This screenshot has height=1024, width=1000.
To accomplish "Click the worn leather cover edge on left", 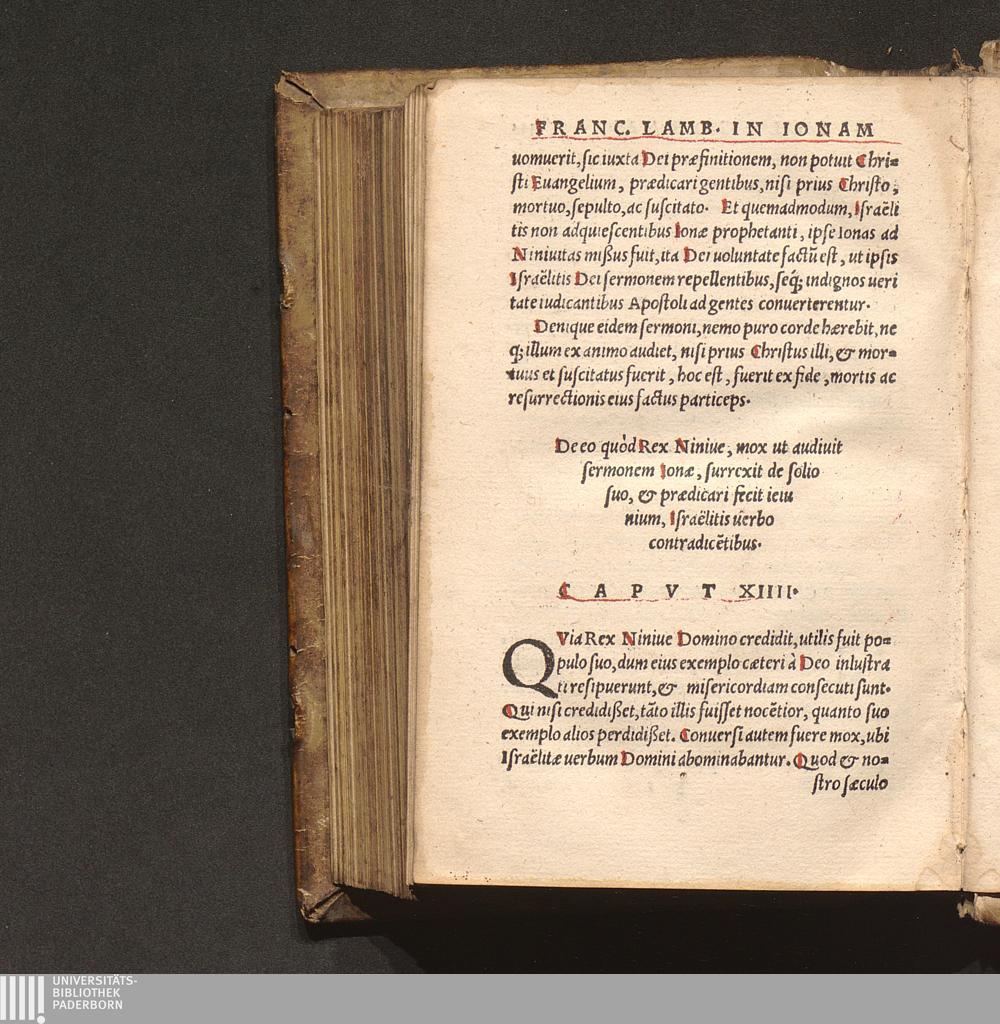I will (297, 500).
